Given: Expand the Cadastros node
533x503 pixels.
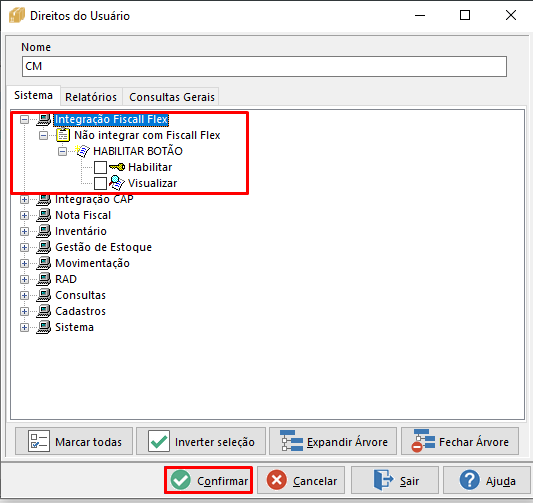Looking at the screenshot, I should point(24,311).
